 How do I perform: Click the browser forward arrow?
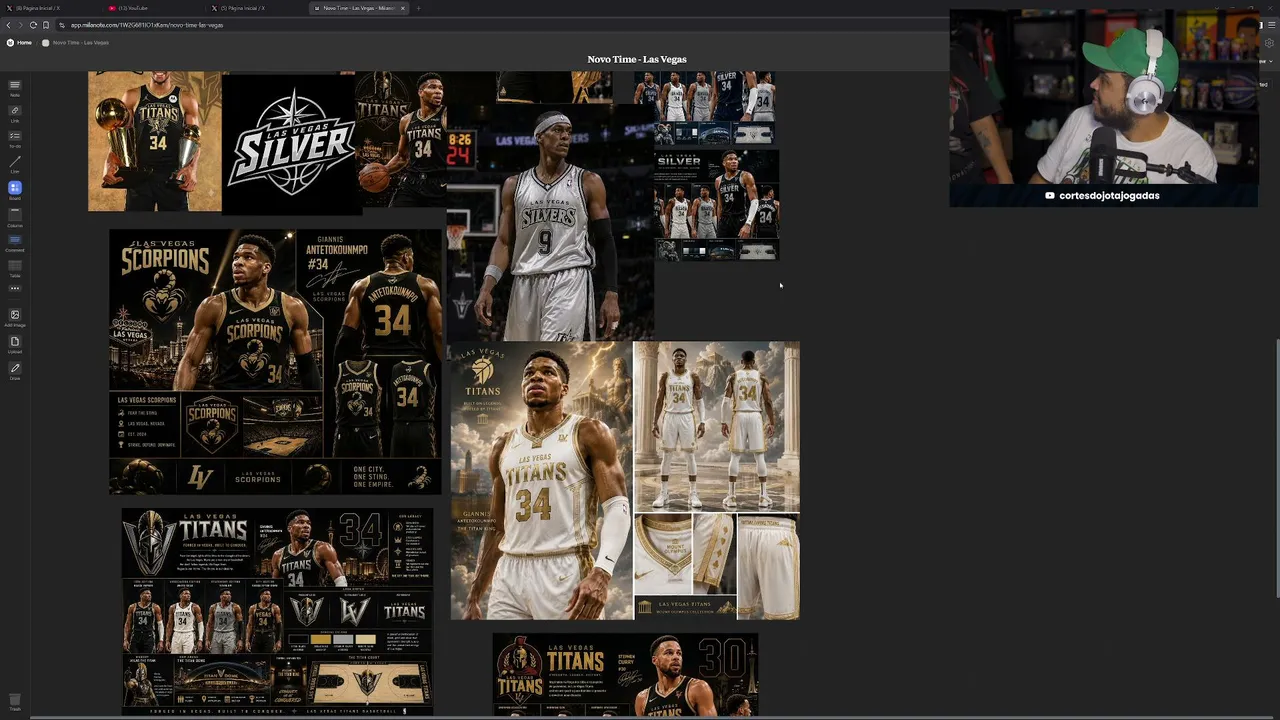[21, 25]
